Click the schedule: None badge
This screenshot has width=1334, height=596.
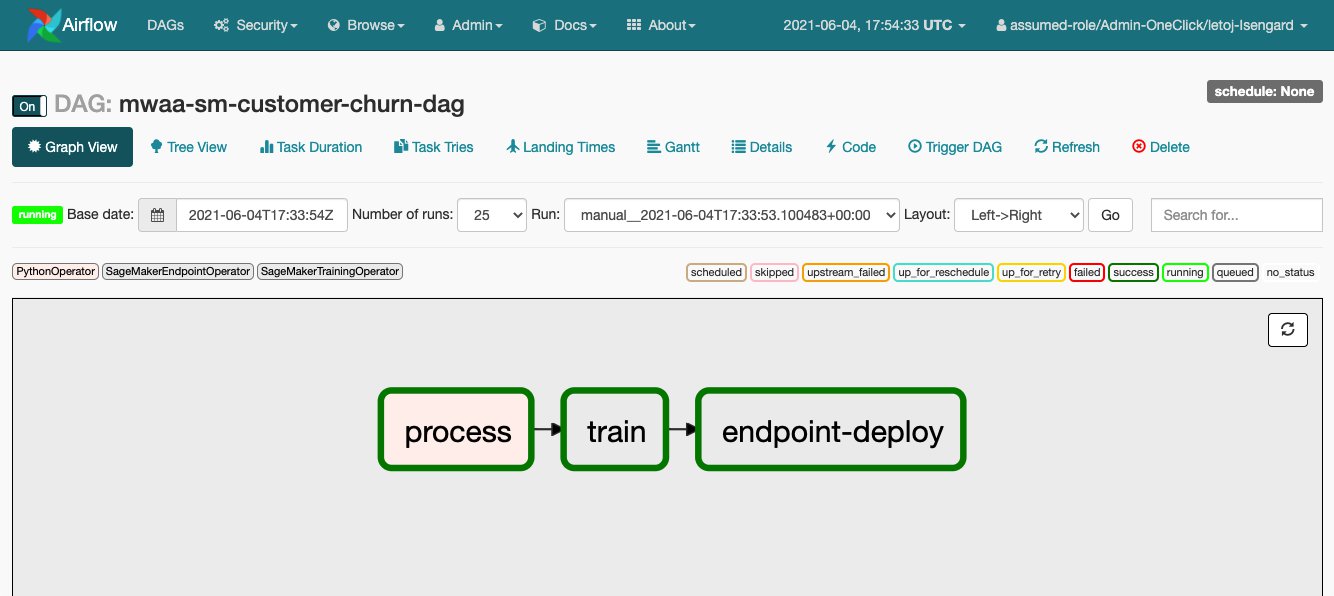coord(1264,91)
